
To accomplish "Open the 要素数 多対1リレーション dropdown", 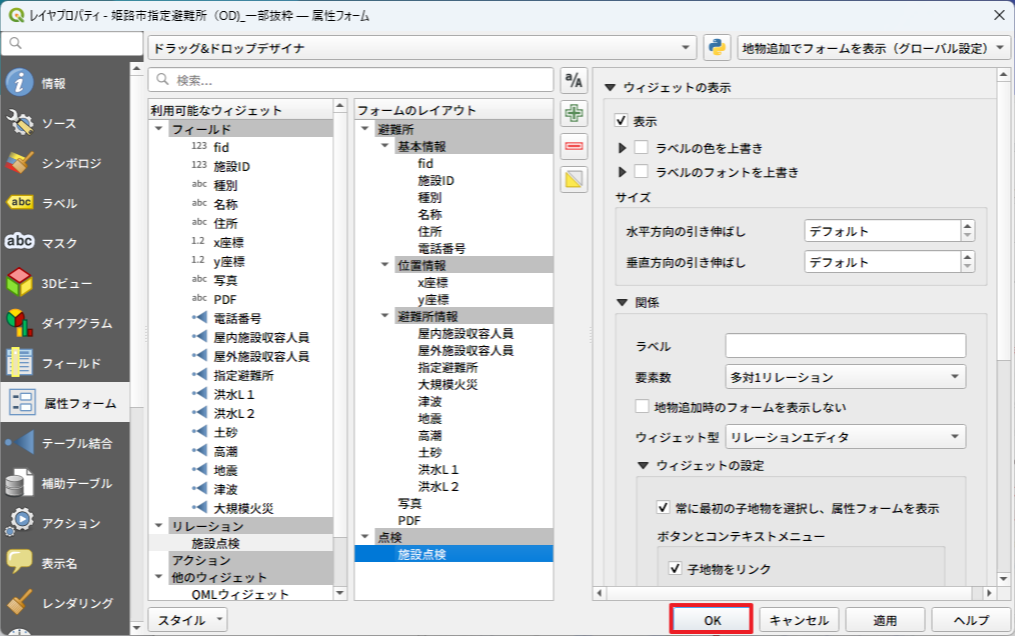I will [845, 377].
